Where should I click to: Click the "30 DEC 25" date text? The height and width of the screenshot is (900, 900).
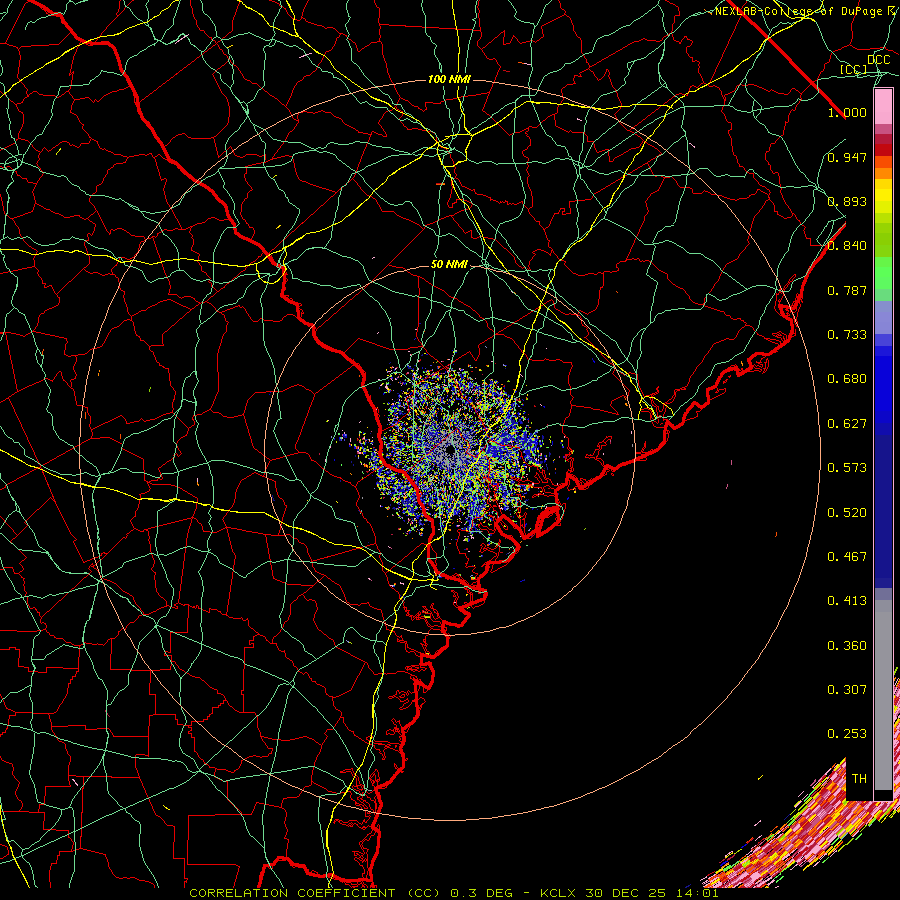(625, 893)
